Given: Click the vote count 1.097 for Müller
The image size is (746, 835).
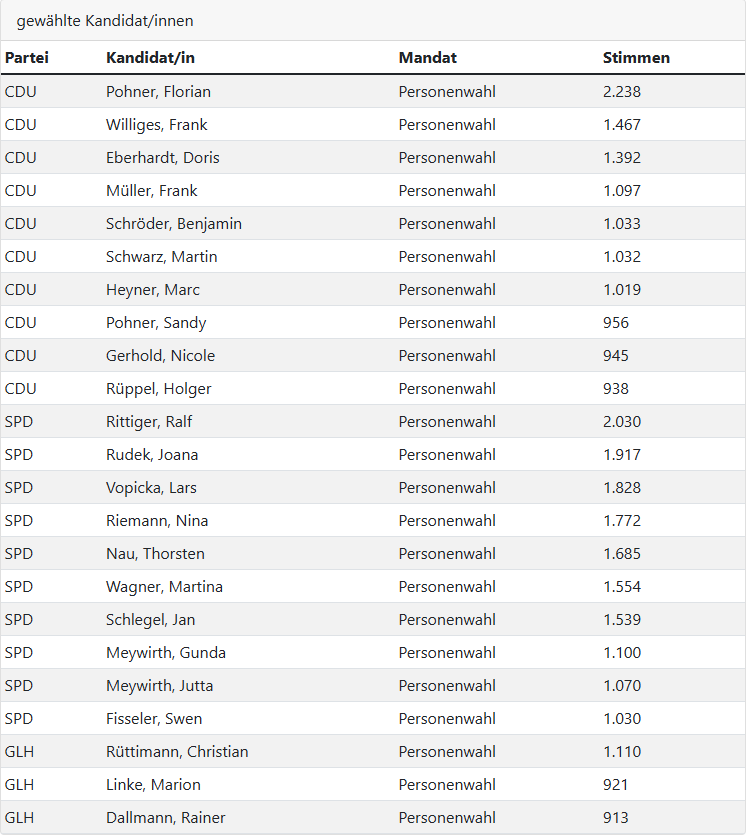Looking at the screenshot, I should click(621, 191).
